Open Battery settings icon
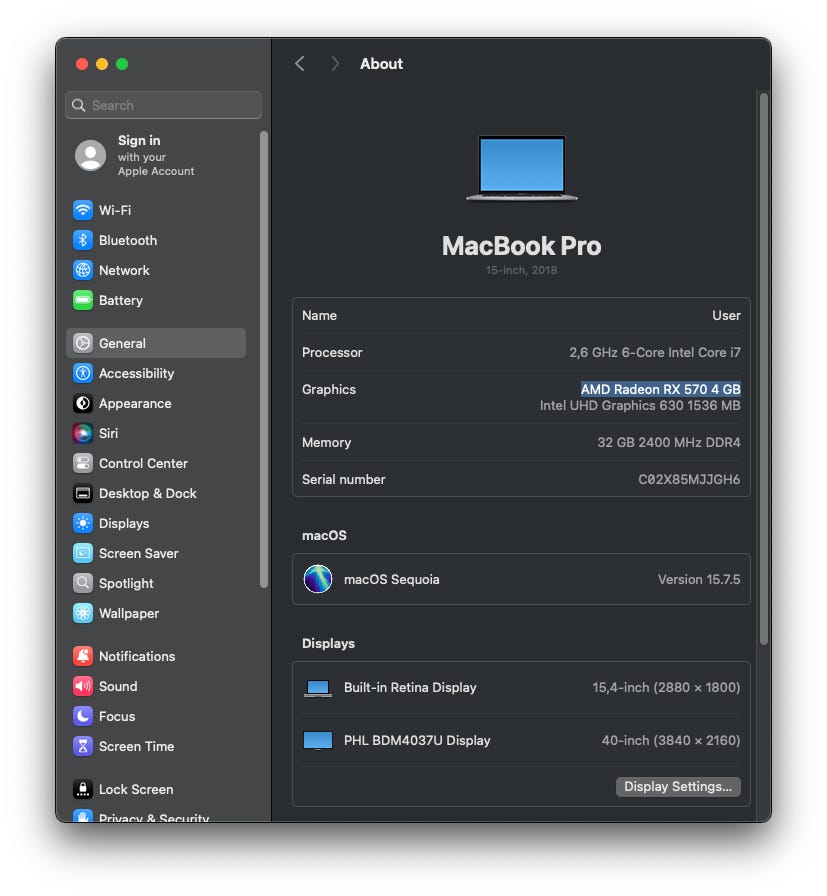The image size is (827, 896). click(x=83, y=301)
